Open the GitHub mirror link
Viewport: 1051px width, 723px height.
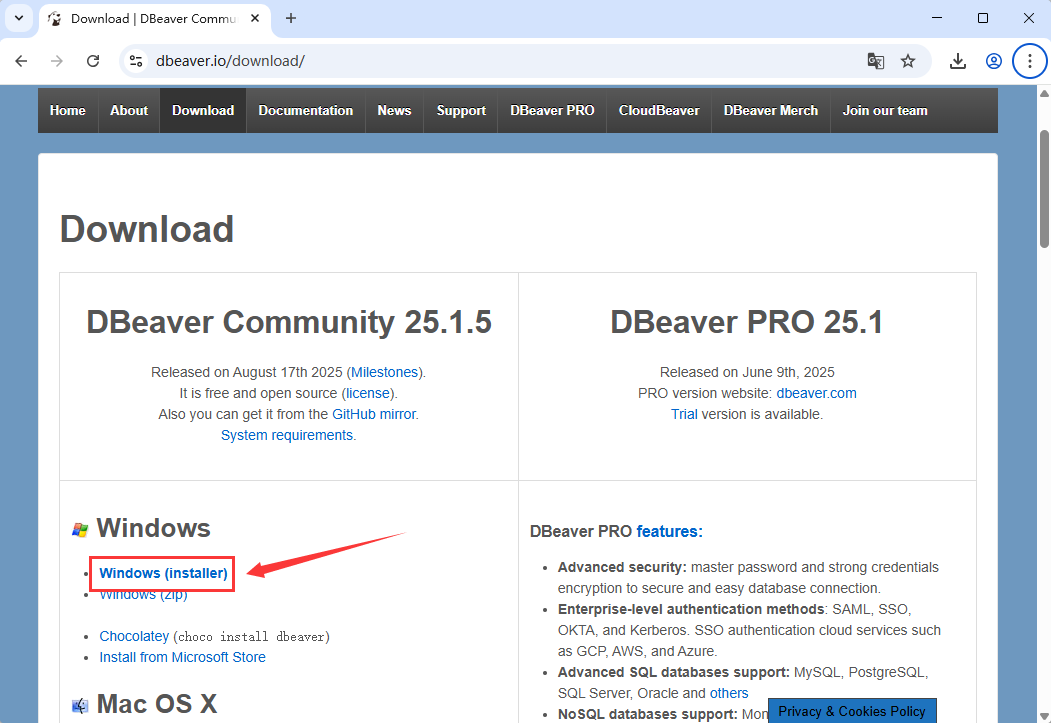pyautogui.click(x=373, y=413)
